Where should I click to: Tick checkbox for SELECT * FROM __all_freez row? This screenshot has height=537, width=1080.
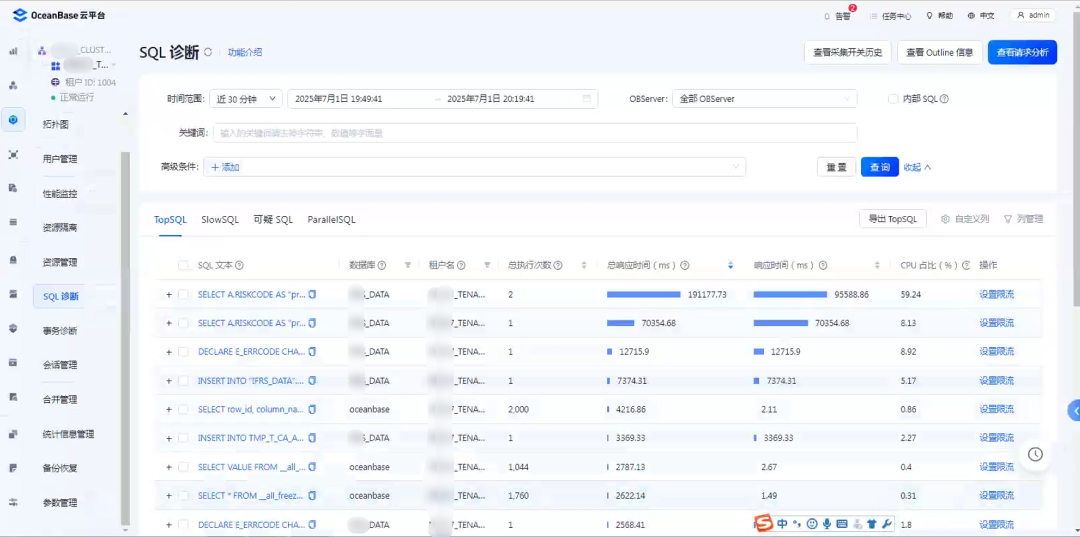[x=183, y=496]
